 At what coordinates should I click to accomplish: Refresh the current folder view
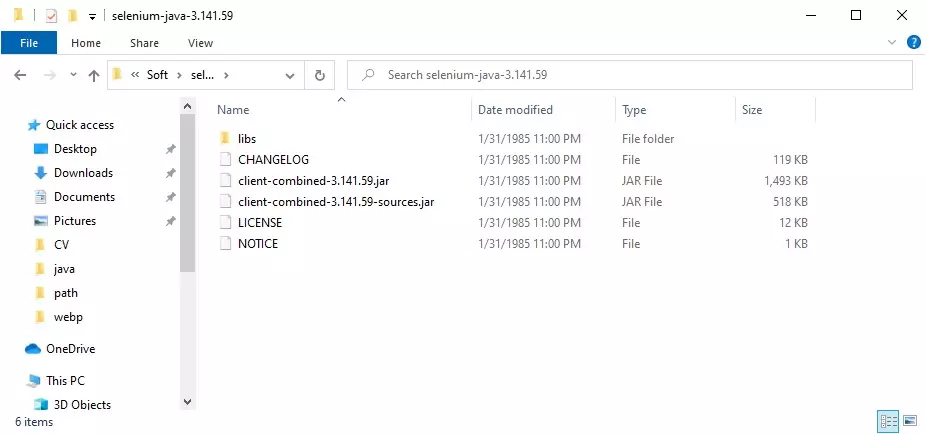pyautogui.click(x=319, y=75)
